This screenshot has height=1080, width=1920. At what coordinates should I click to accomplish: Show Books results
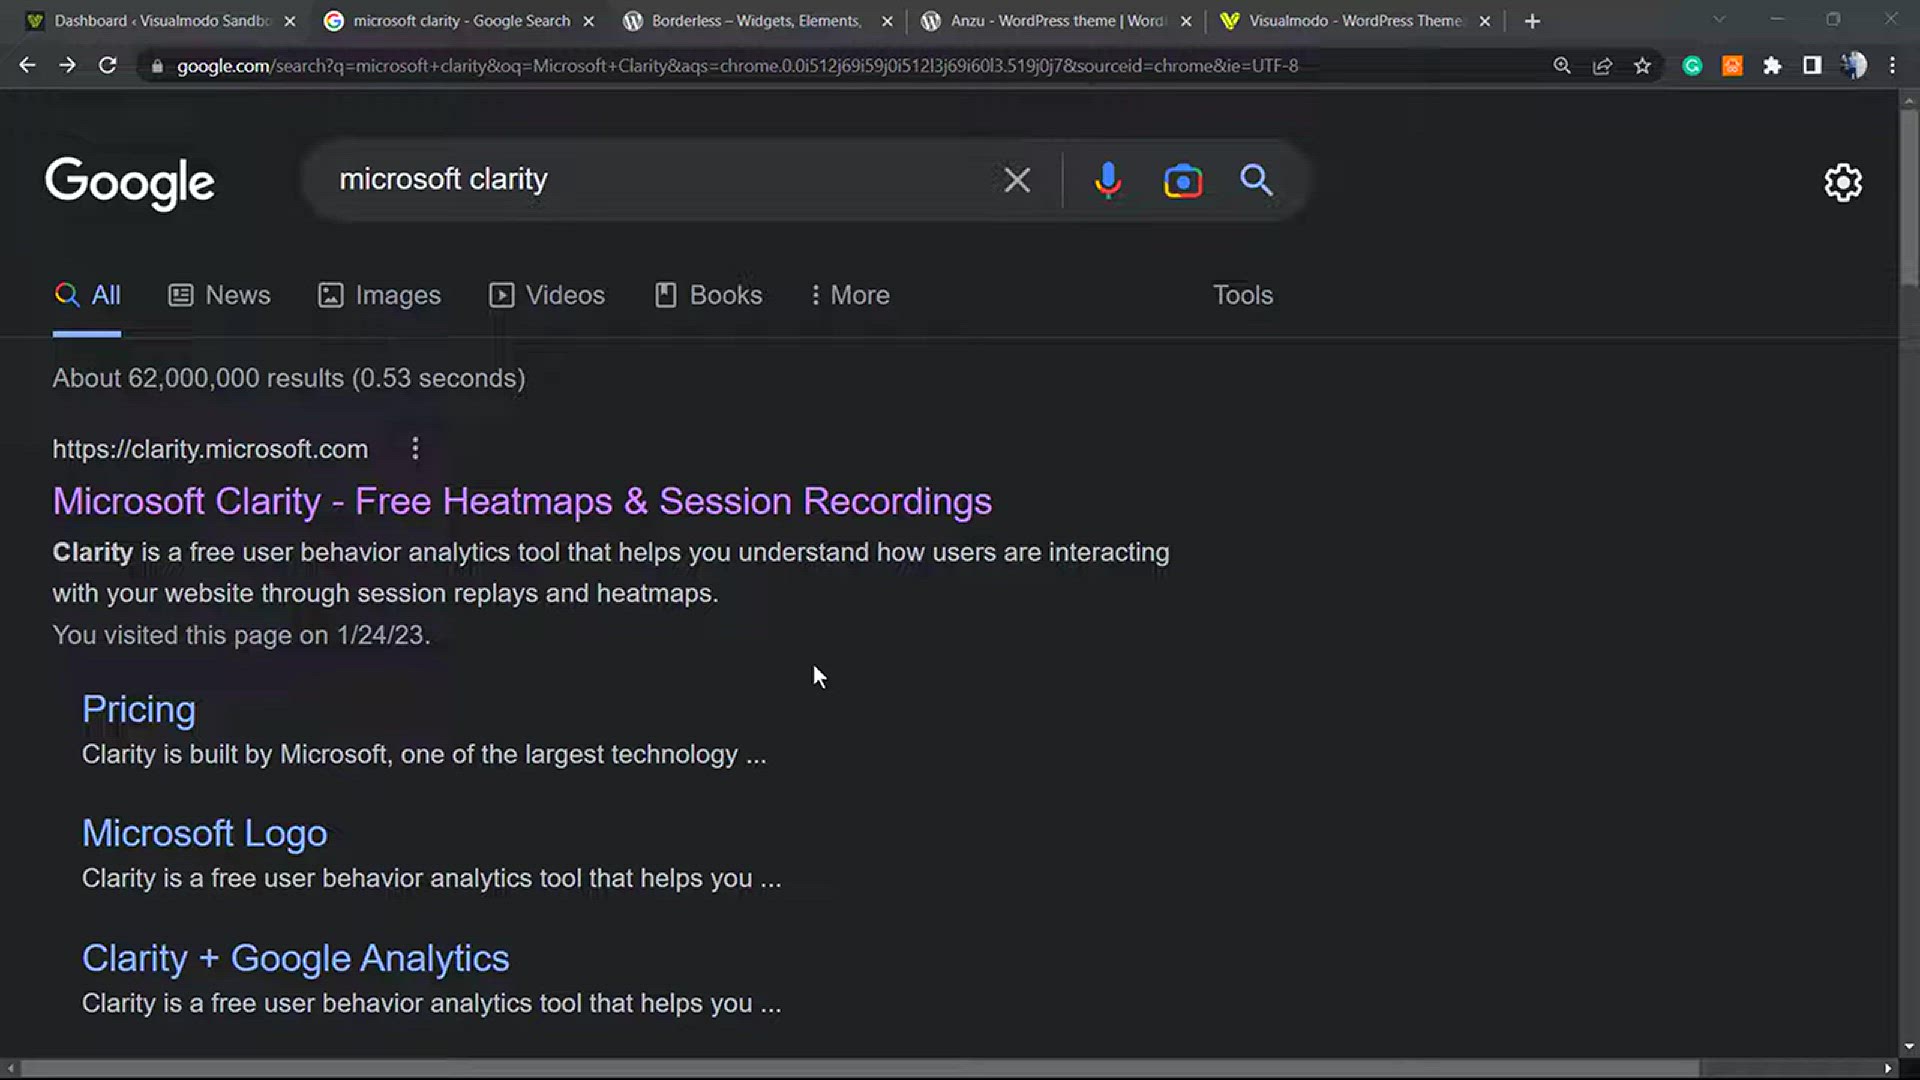pos(708,295)
